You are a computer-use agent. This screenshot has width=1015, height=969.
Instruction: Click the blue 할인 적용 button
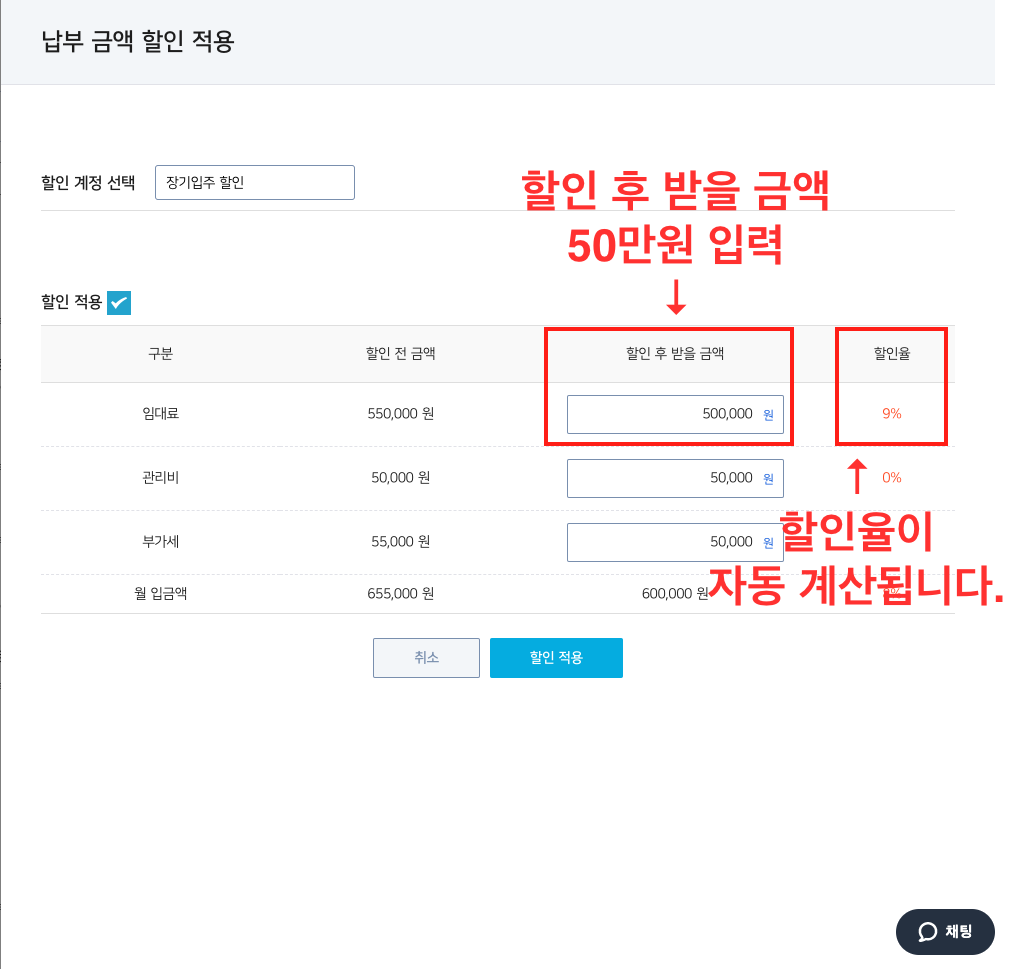[556, 658]
